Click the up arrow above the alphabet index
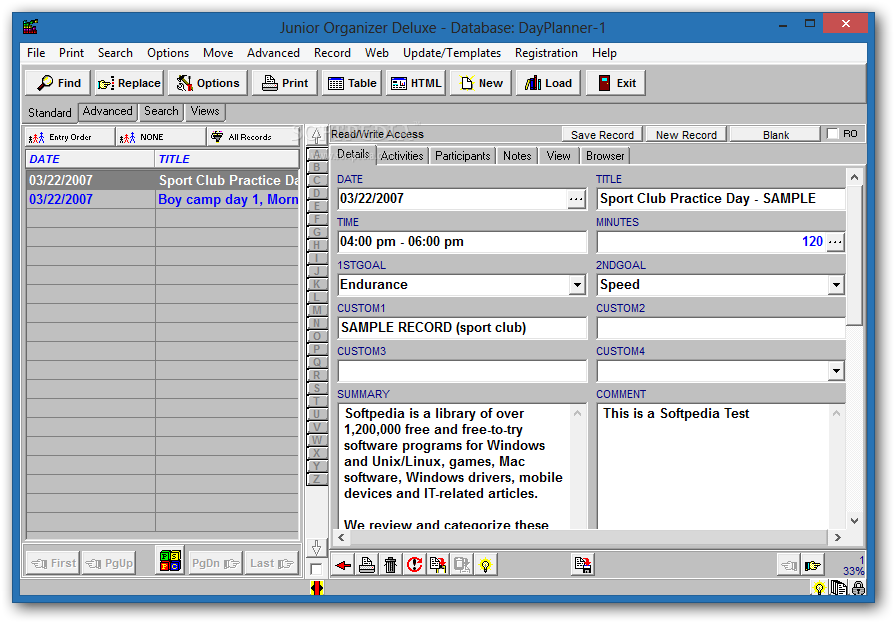Image resolution: width=895 pixels, height=623 pixels. [316, 136]
